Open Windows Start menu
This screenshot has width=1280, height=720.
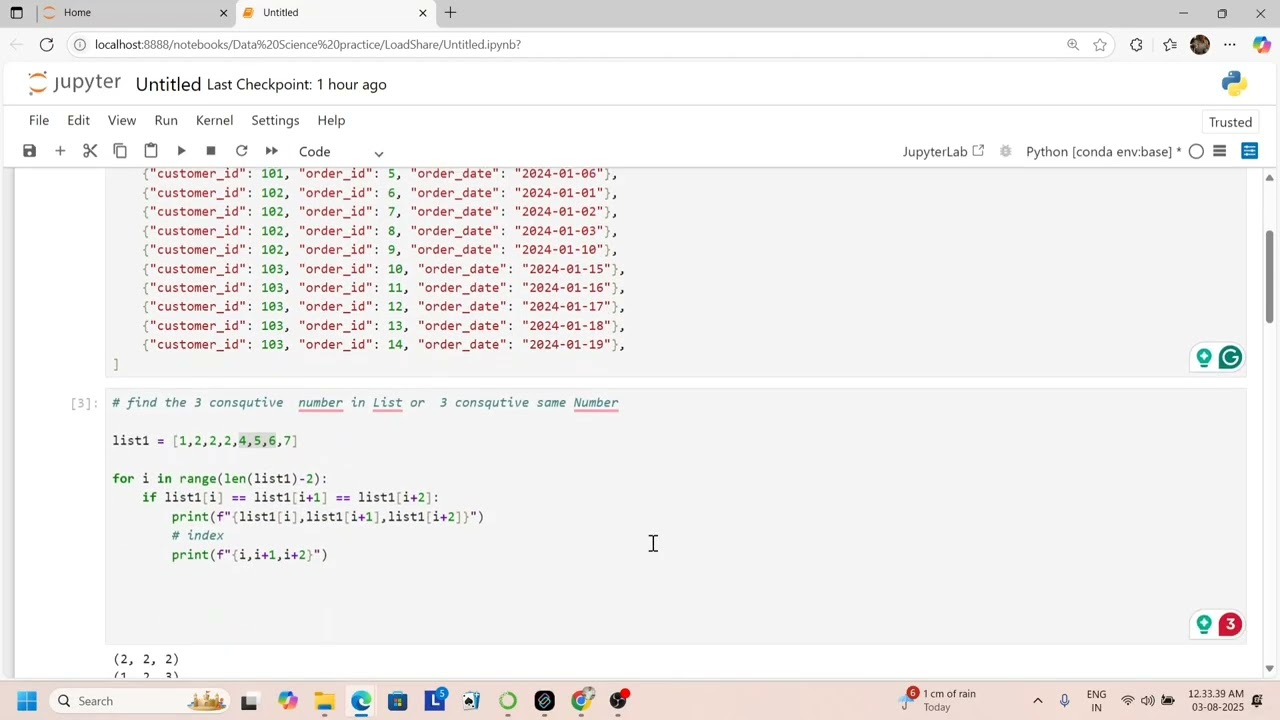point(26,701)
